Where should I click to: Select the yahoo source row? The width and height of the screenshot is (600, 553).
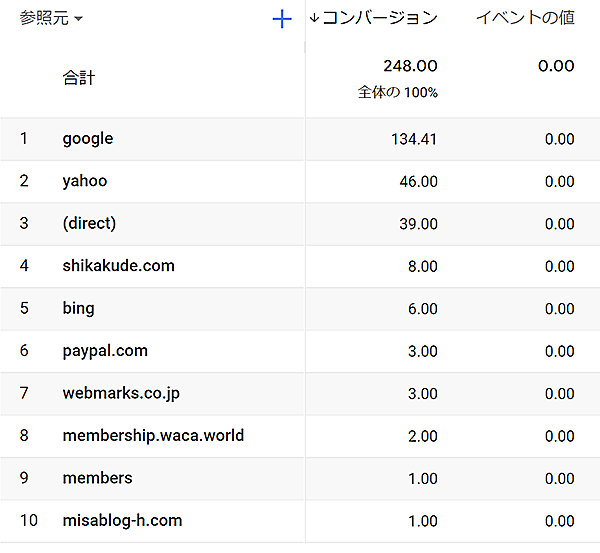click(85, 181)
